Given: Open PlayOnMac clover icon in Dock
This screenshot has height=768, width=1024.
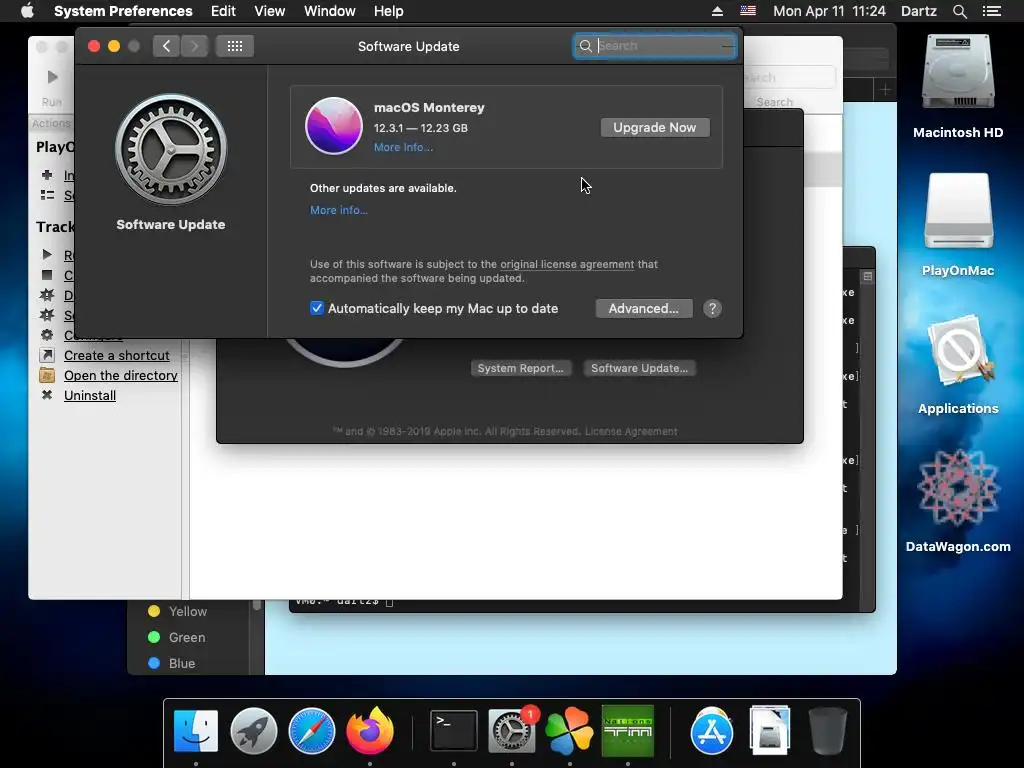Looking at the screenshot, I should pos(569,731).
